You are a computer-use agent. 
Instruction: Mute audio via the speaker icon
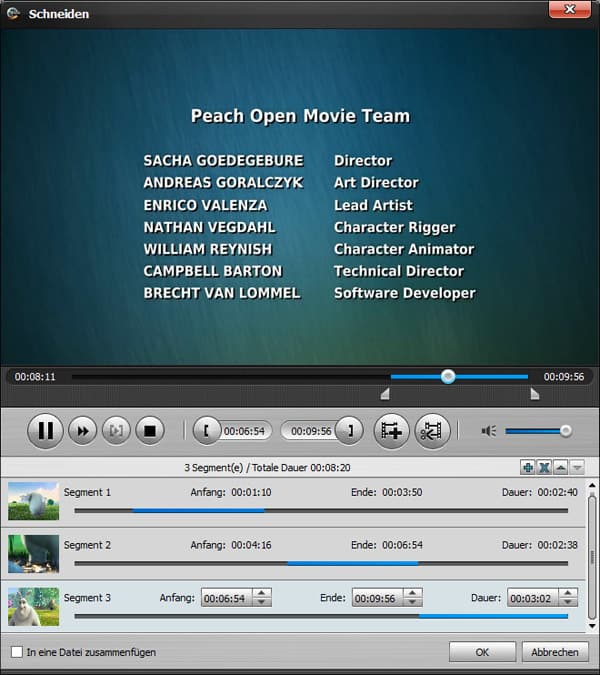point(488,431)
